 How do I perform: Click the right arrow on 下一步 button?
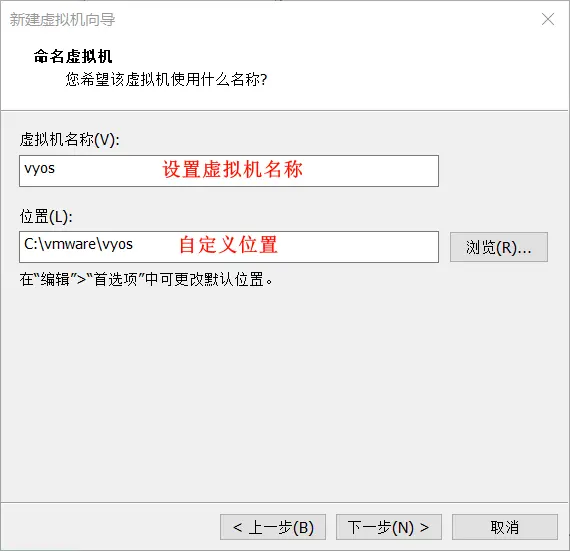click(x=424, y=527)
